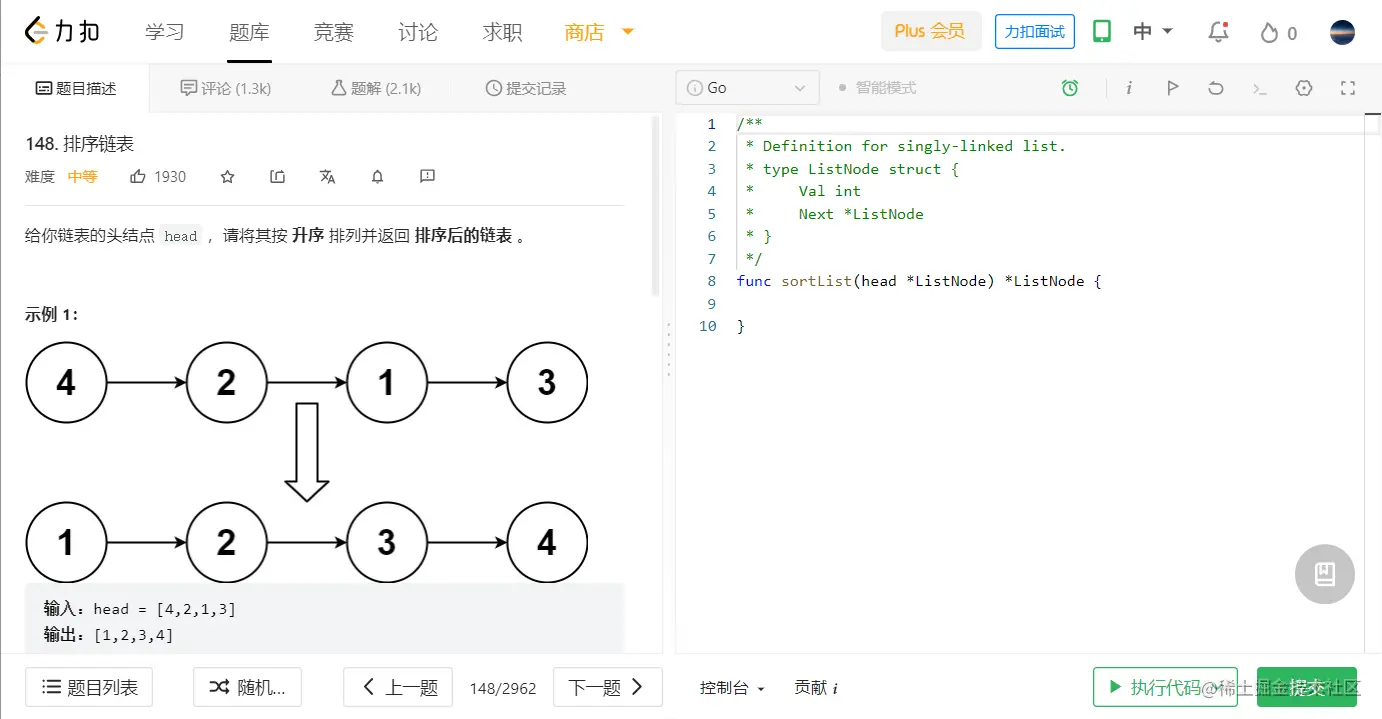
Task: Like the problem with thumbs-up icon
Action: pos(138,177)
